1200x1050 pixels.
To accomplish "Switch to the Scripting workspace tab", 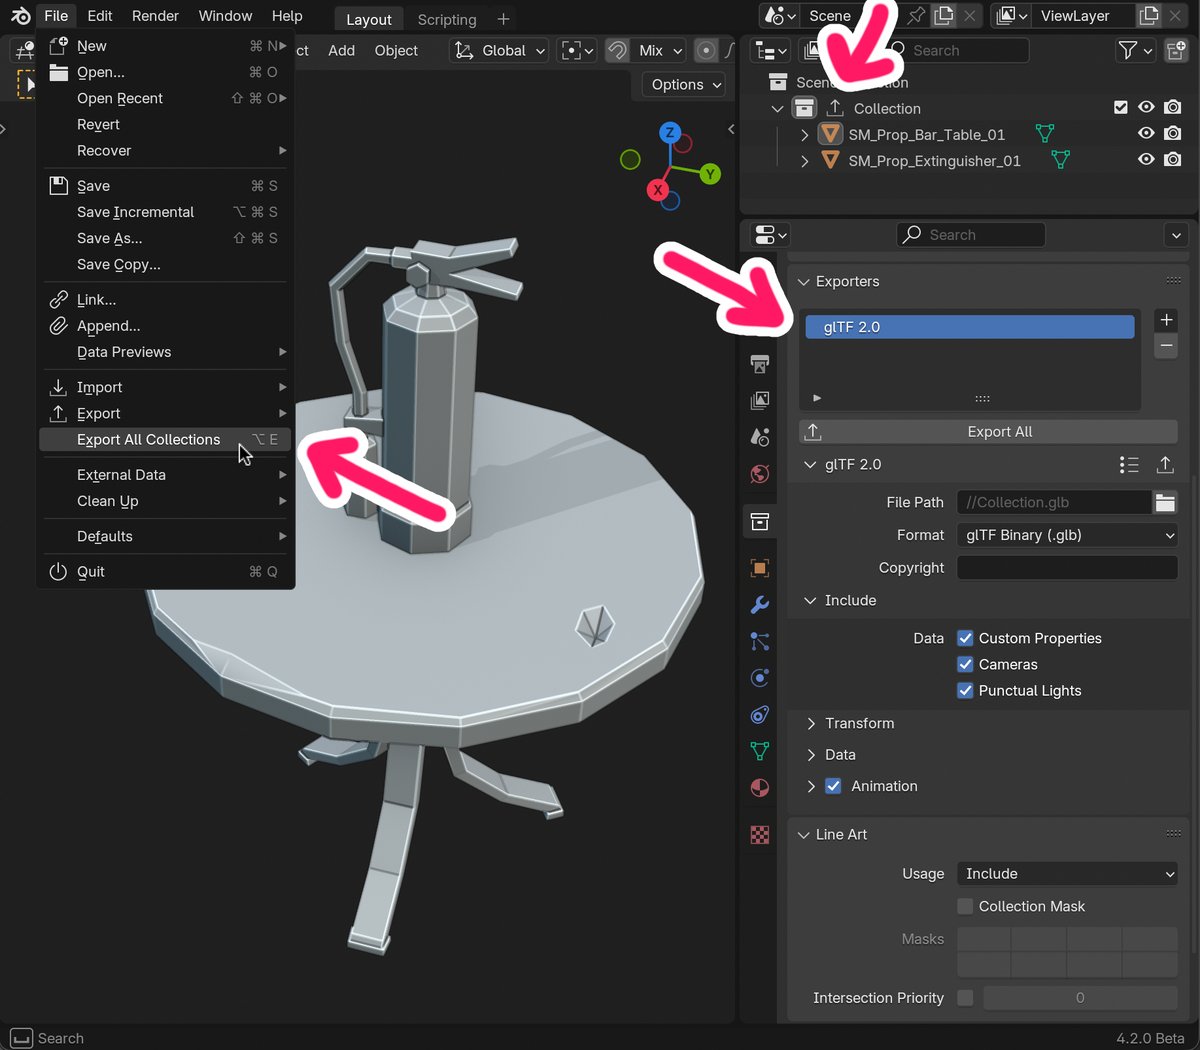I will 446,19.
